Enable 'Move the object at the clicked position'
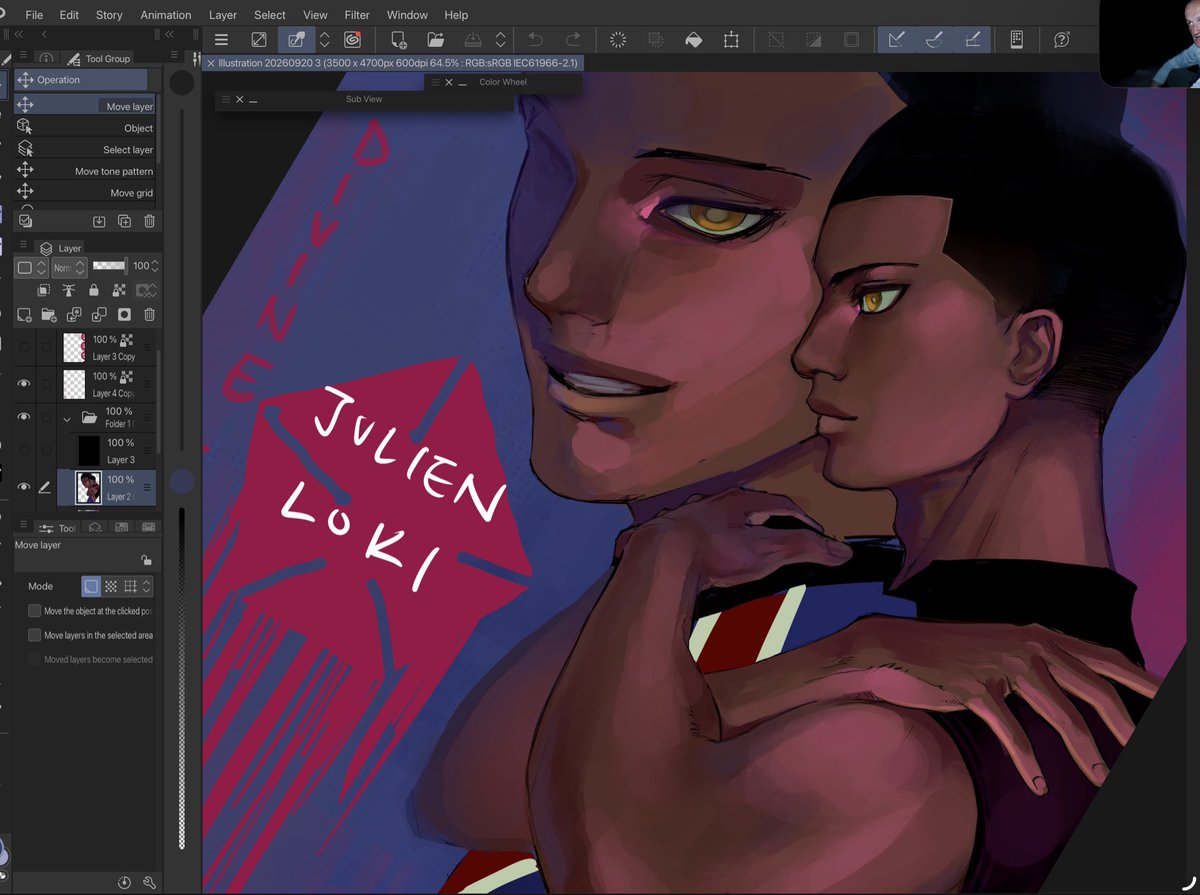This screenshot has width=1200, height=895. [35, 611]
